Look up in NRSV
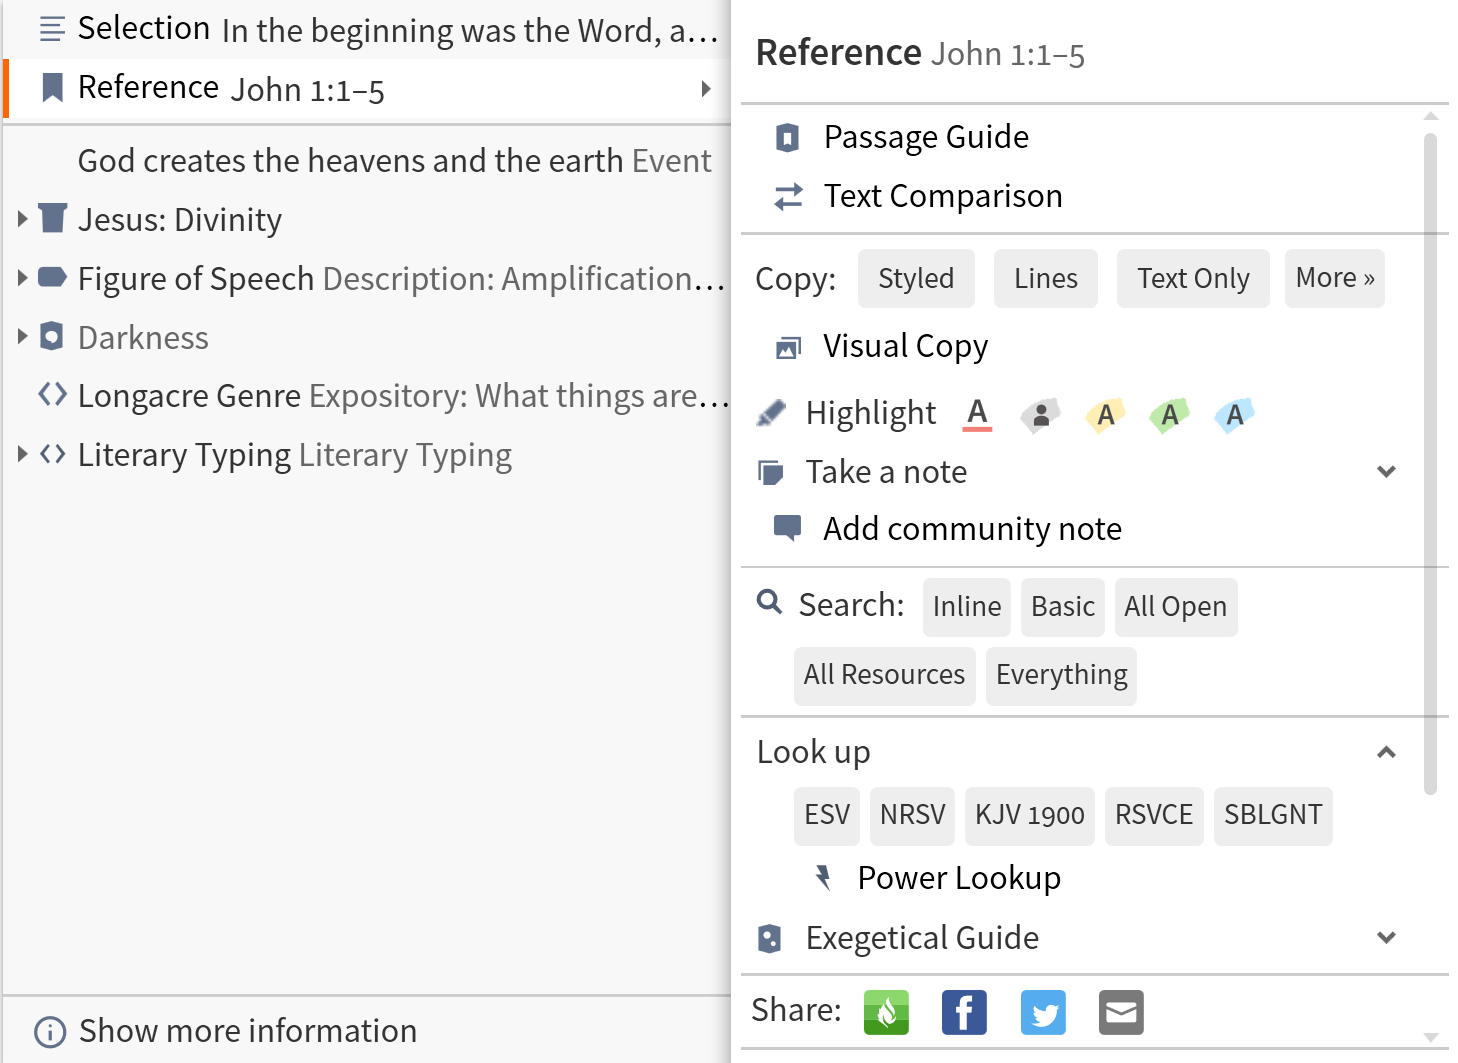 coord(913,816)
